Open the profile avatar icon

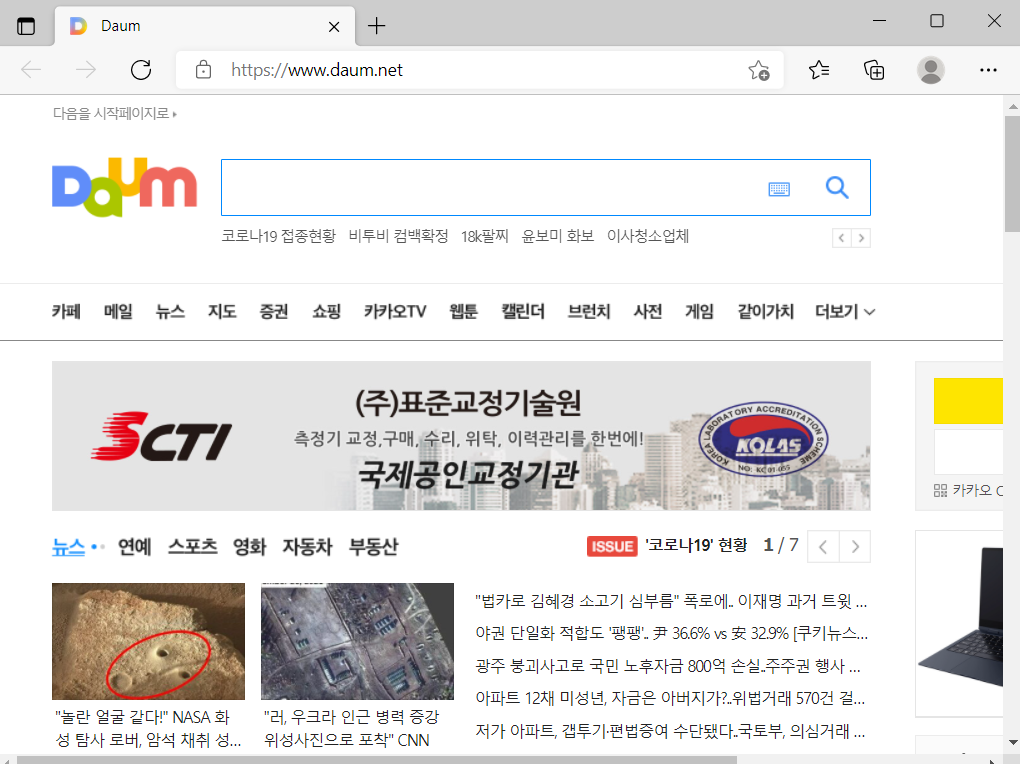[x=931, y=70]
